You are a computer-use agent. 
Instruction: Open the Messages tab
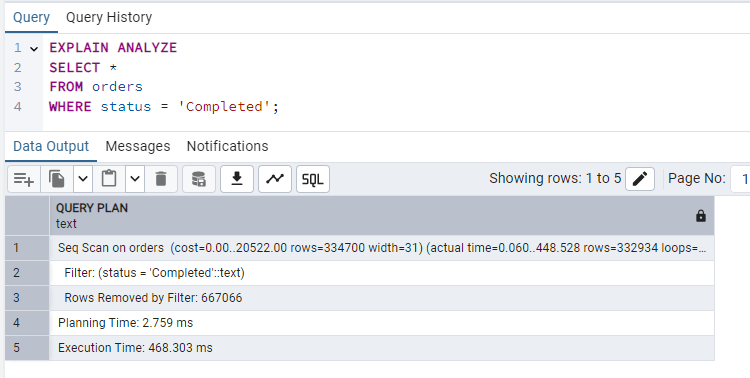[x=138, y=146]
